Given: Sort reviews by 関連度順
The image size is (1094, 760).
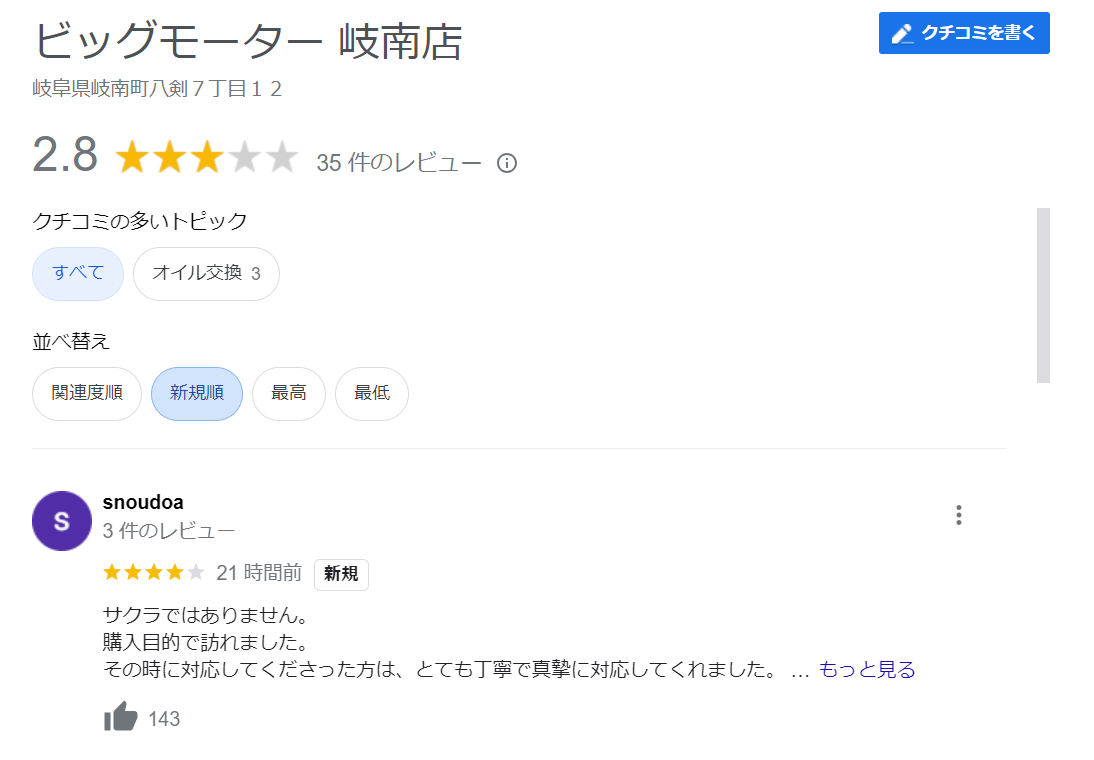Looking at the screenshot, I should coord(87,394).
